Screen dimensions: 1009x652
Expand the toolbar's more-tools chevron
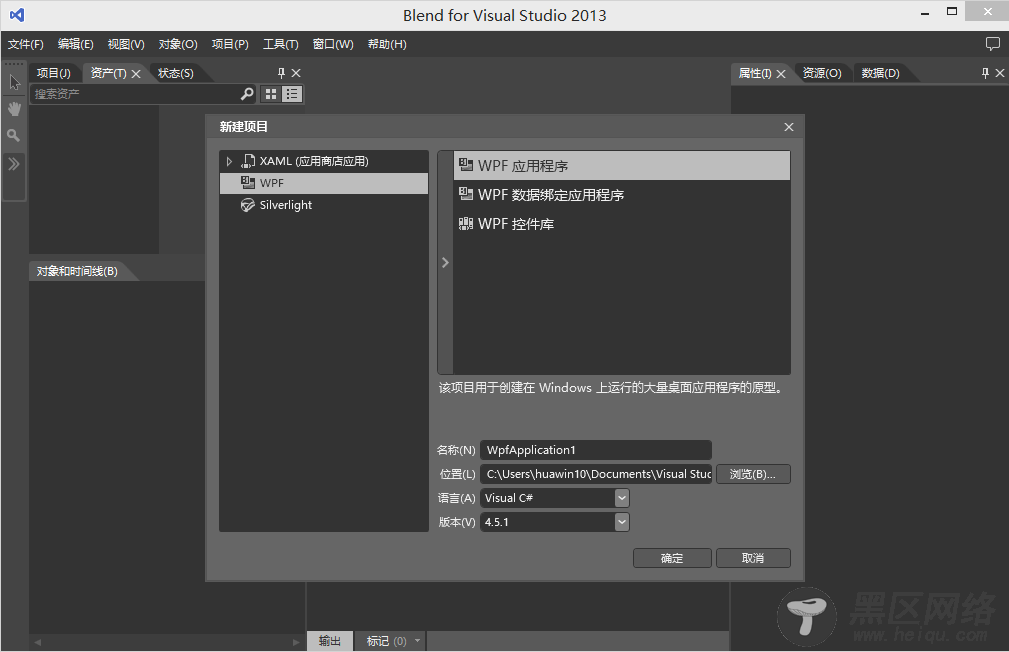tap(14, 163)
